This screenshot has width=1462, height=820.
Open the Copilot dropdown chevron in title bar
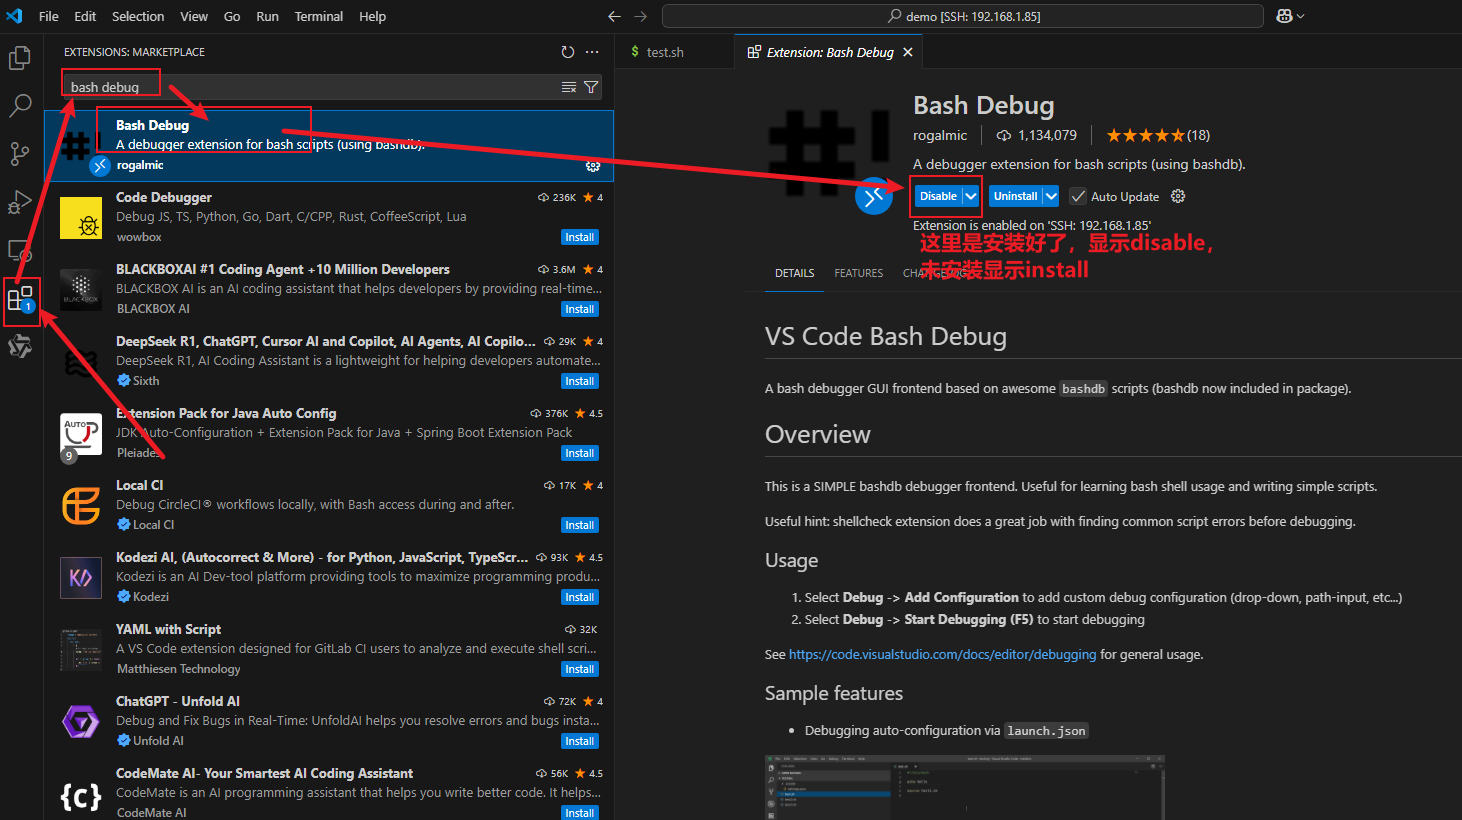coord(1301,16)
